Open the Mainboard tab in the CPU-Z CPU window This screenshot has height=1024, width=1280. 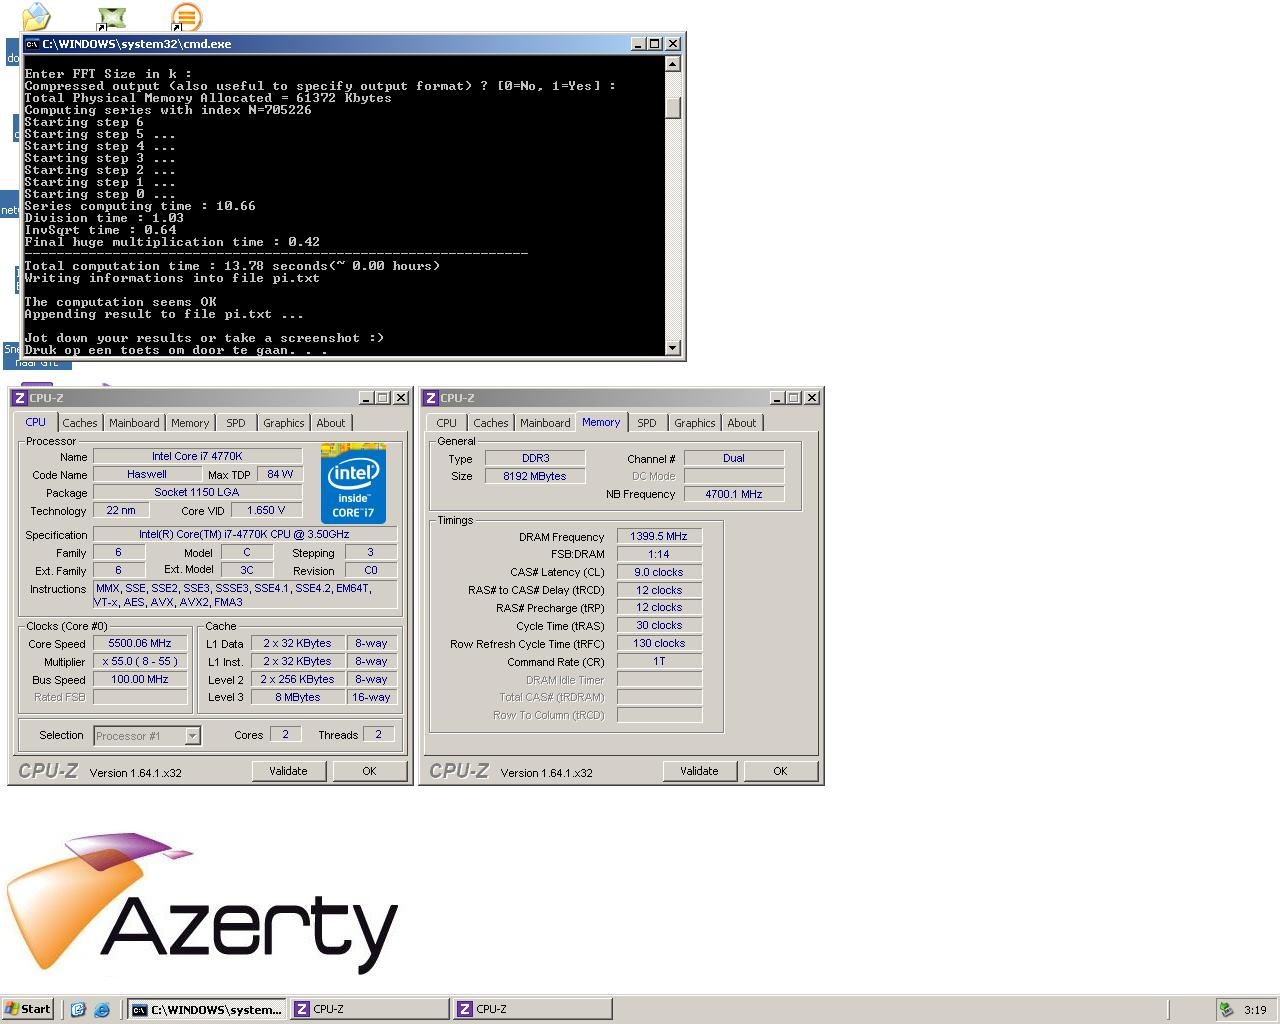click(x=134, y=423)
